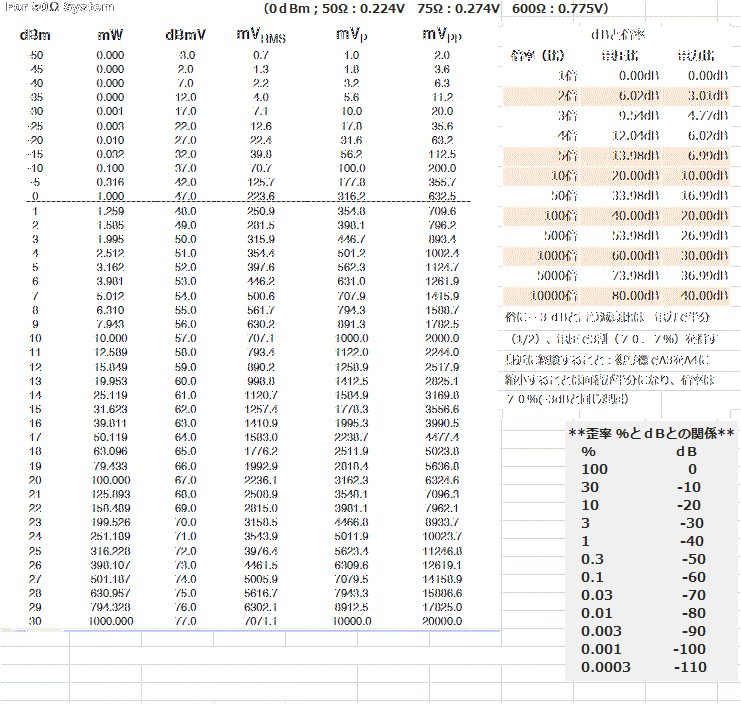Click mW value 501.187
This screenshot has width=741, height=704.
coord(110,579)
